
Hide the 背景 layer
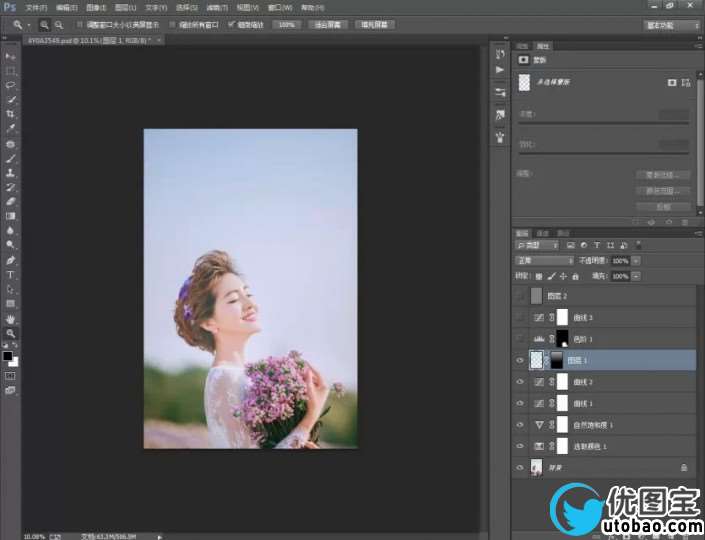520,467
